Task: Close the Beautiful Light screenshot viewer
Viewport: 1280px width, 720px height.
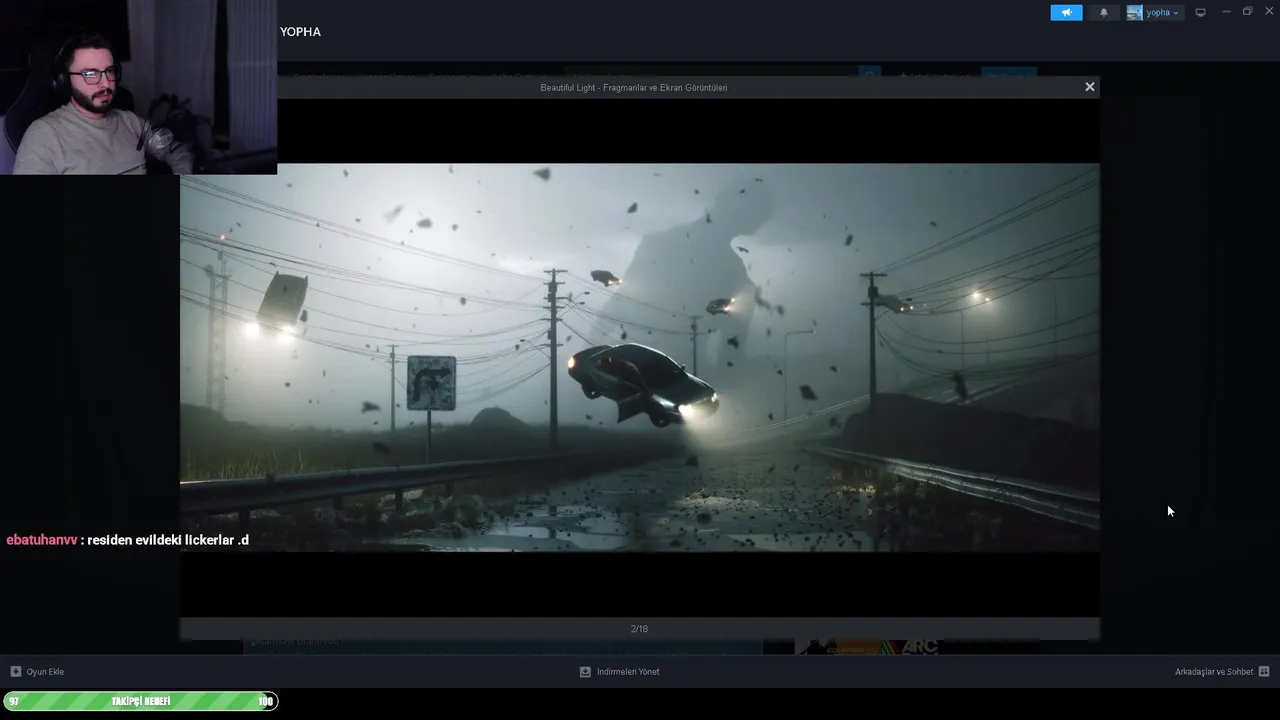Action: point(1090,87)
